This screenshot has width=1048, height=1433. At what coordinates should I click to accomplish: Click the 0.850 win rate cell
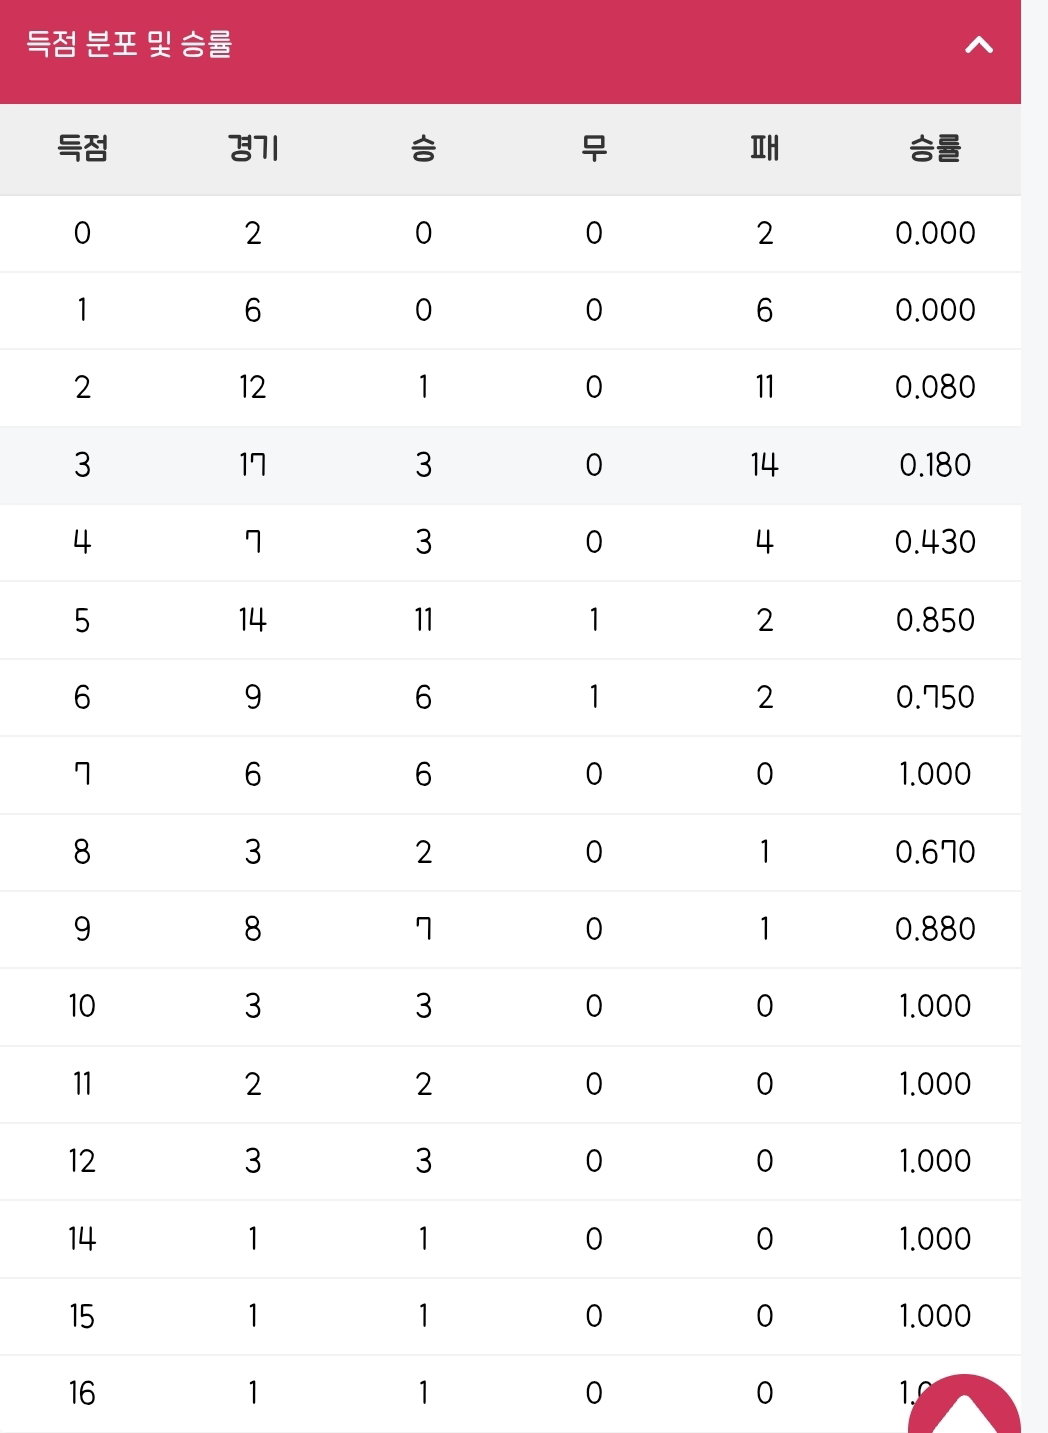pyautogui.click(x=935, y=620)
